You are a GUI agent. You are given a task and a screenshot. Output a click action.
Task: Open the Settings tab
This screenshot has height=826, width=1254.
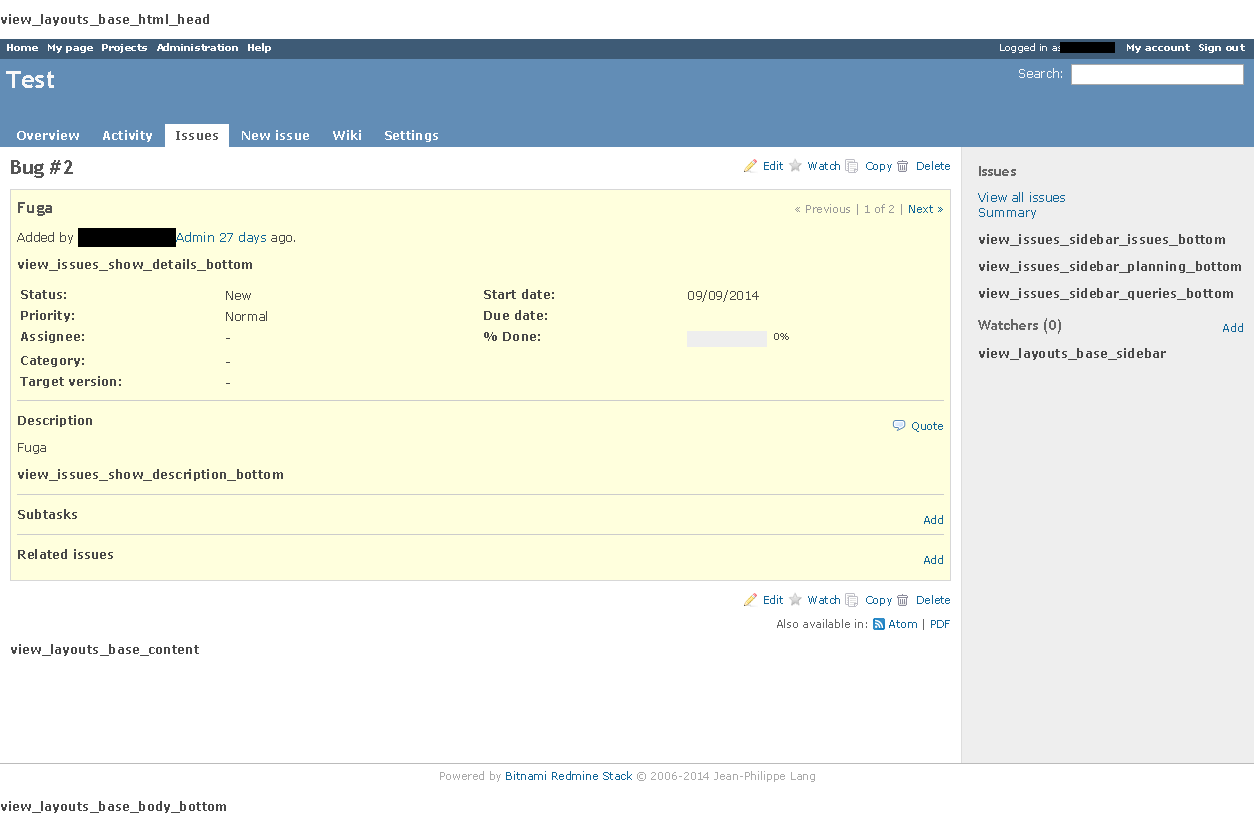click(x=411, y=135)
